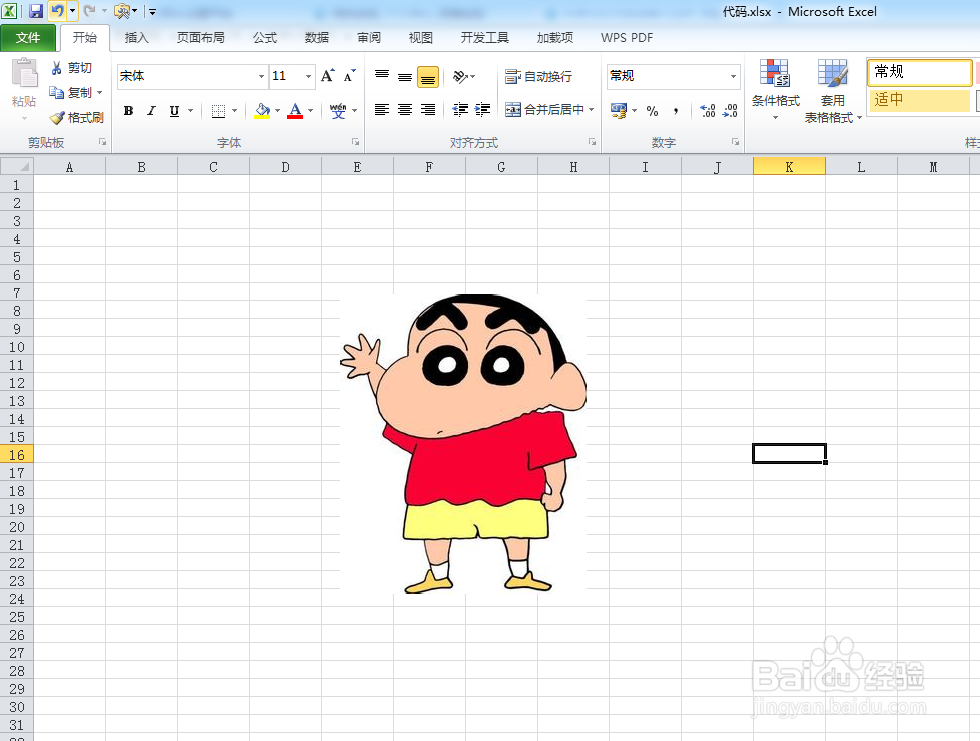Open the font group dialog launcher
This screenshot has height=741, width=980.
point(355,142)
